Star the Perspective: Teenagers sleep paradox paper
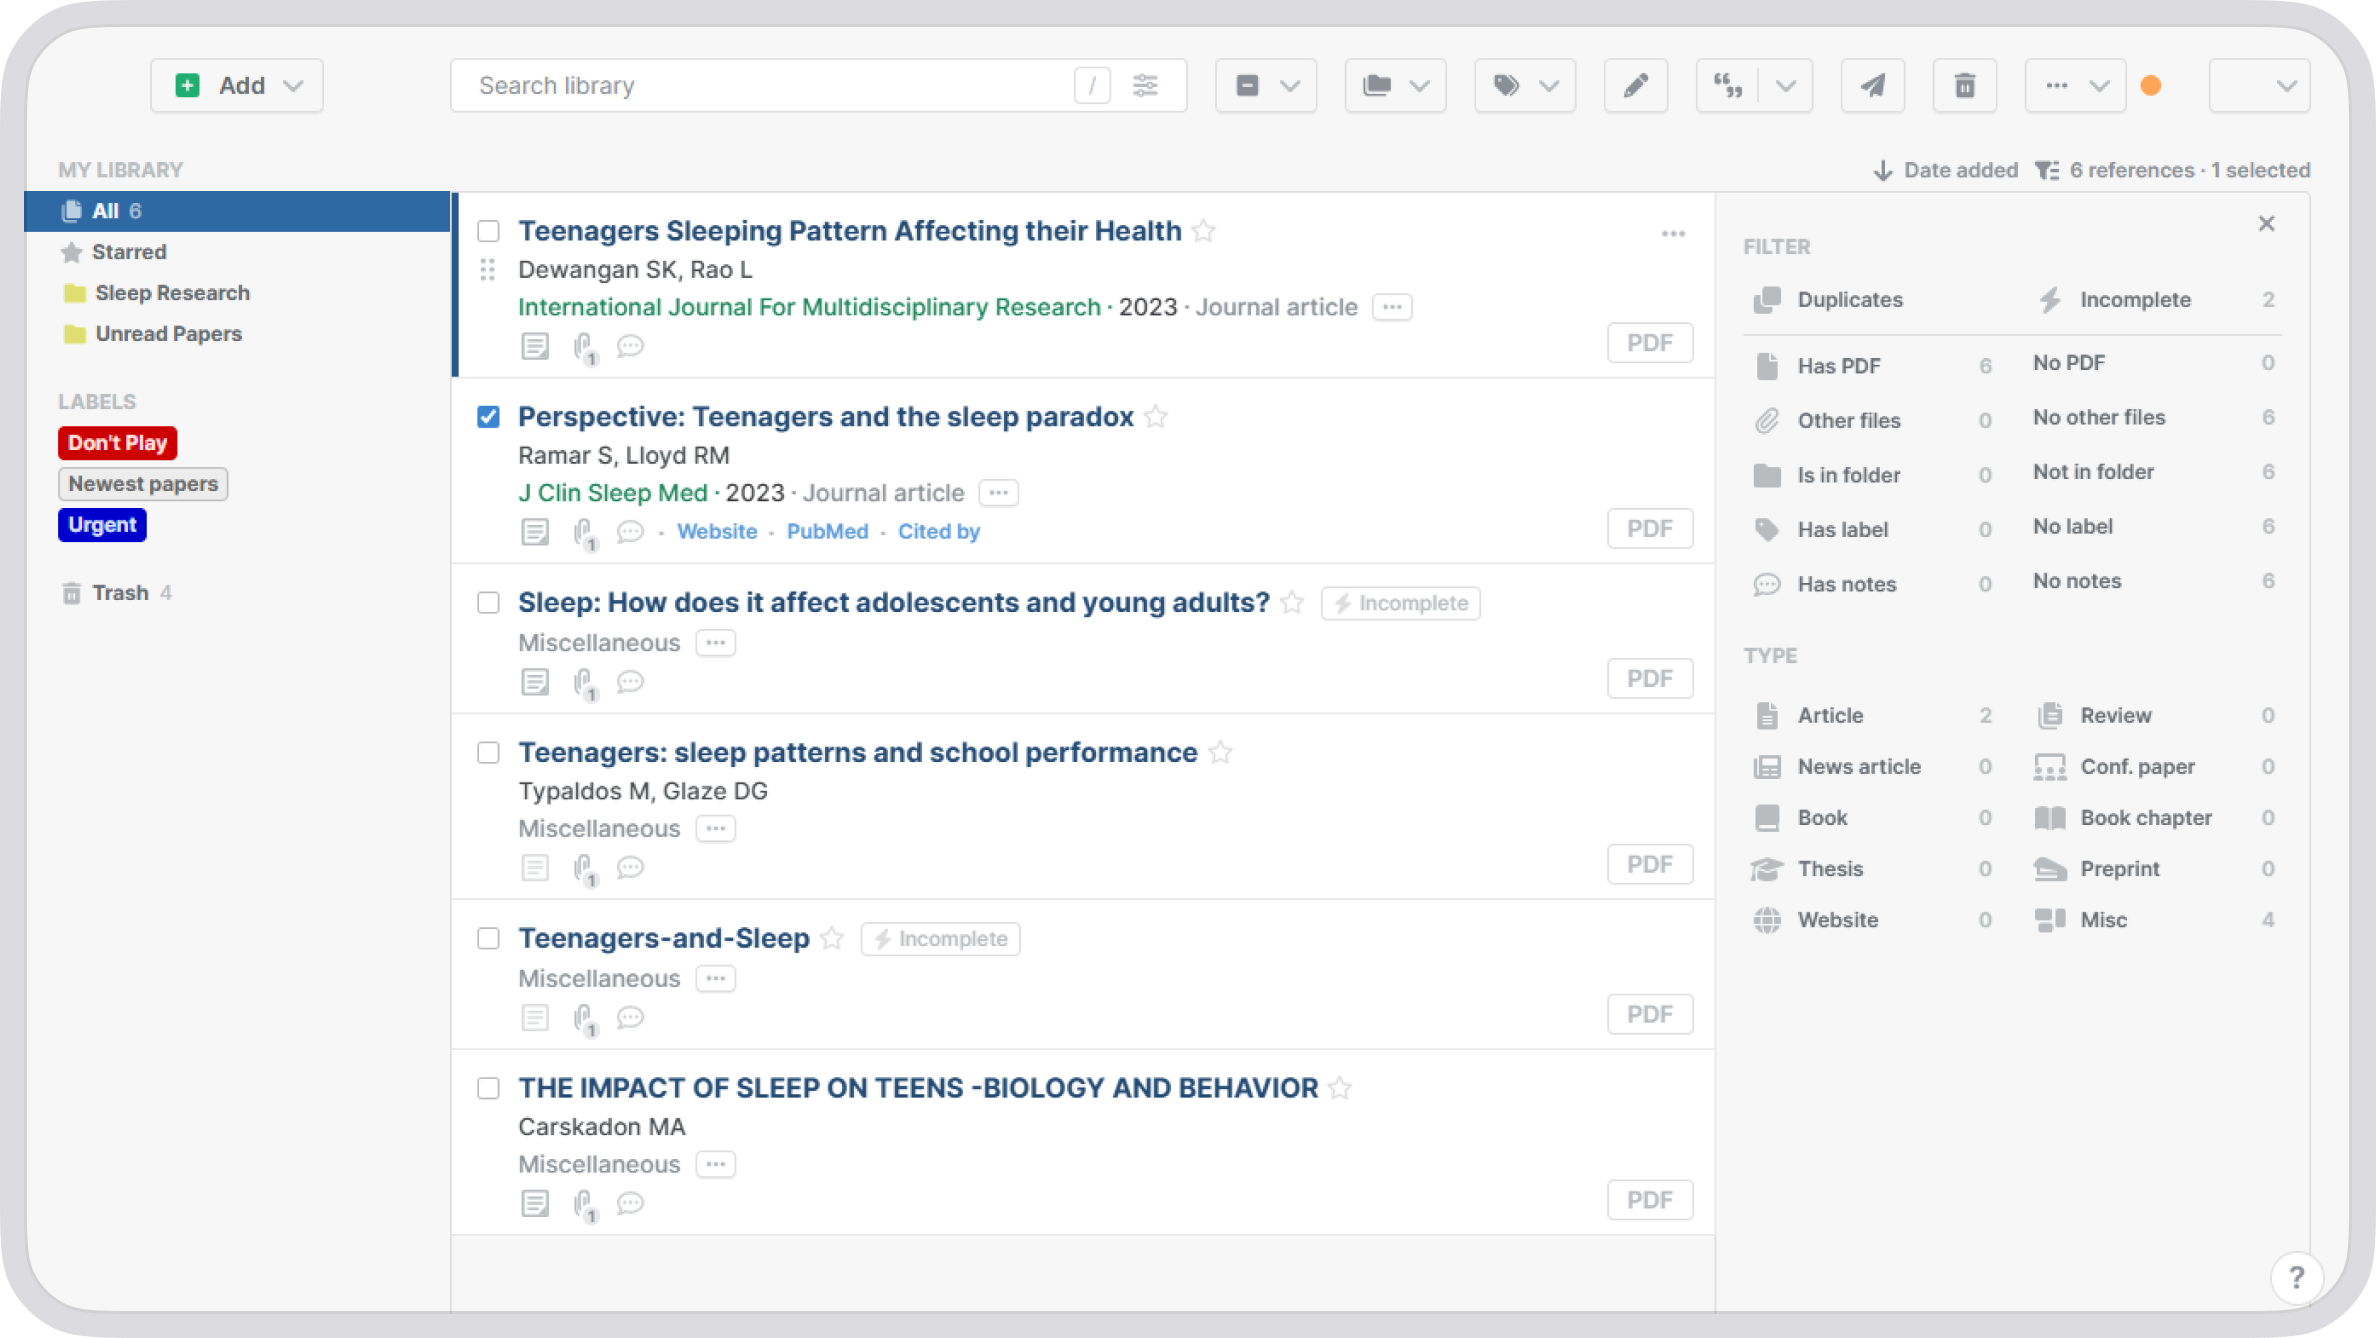This screenshot has height=1338, width=2376. (1156, 417)
